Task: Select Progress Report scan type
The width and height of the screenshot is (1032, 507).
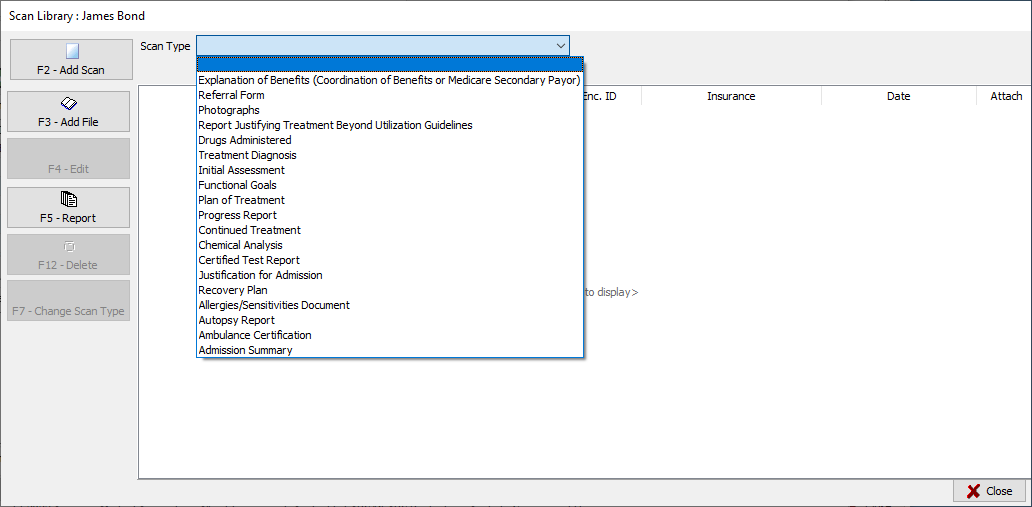Action: (x=237, y=215)
